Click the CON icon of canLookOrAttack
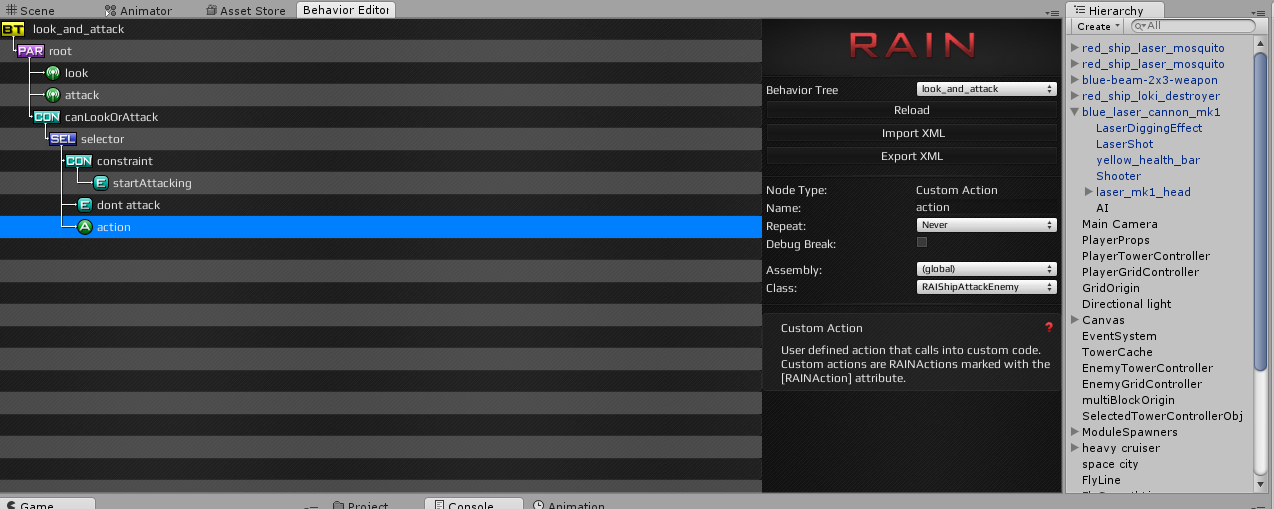This screenshot has width=1274, height=509. click(x=46, y=117)
